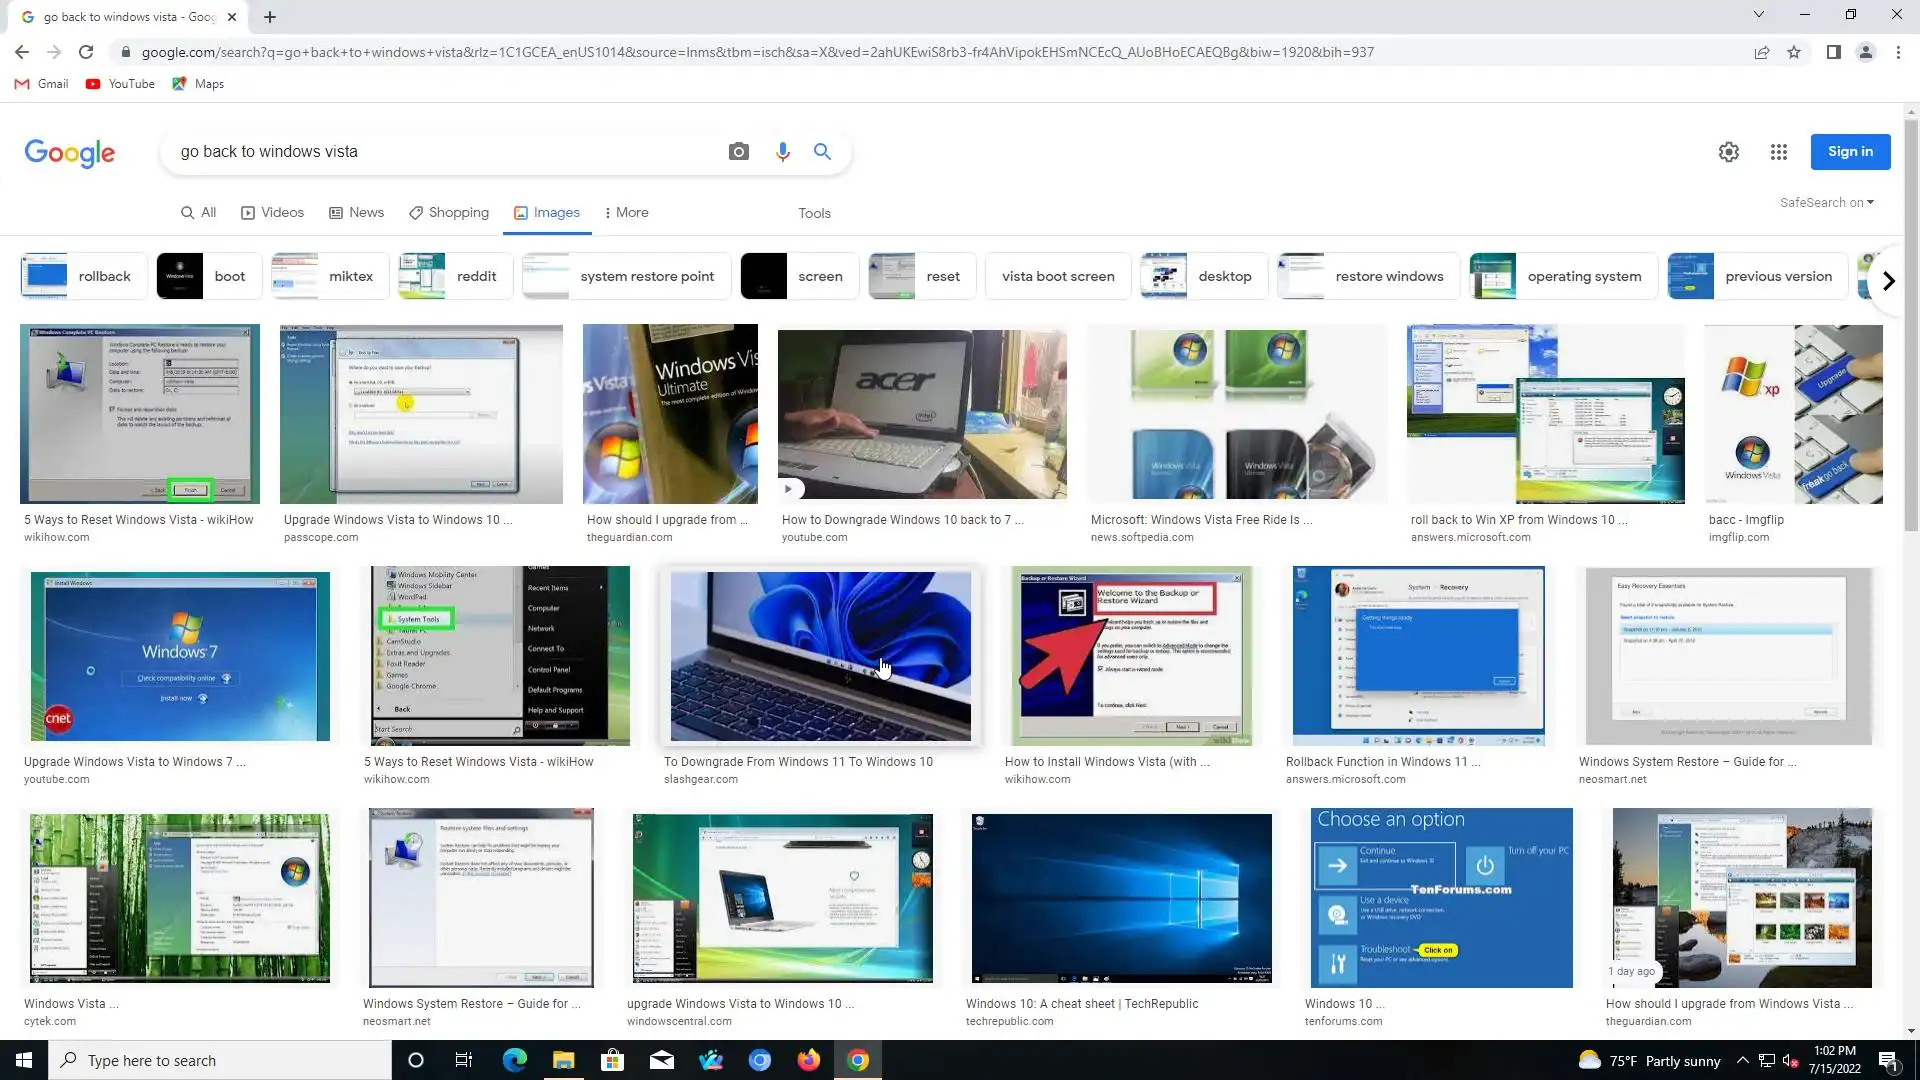Screen dimensions: 1920x1080
Task: Open the Google apps grid
Action: coord(1778,152)
